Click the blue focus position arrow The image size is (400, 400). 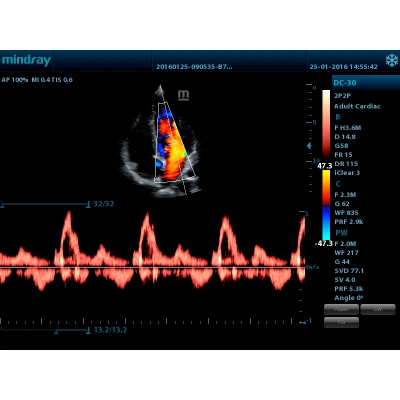coord(309,146)
